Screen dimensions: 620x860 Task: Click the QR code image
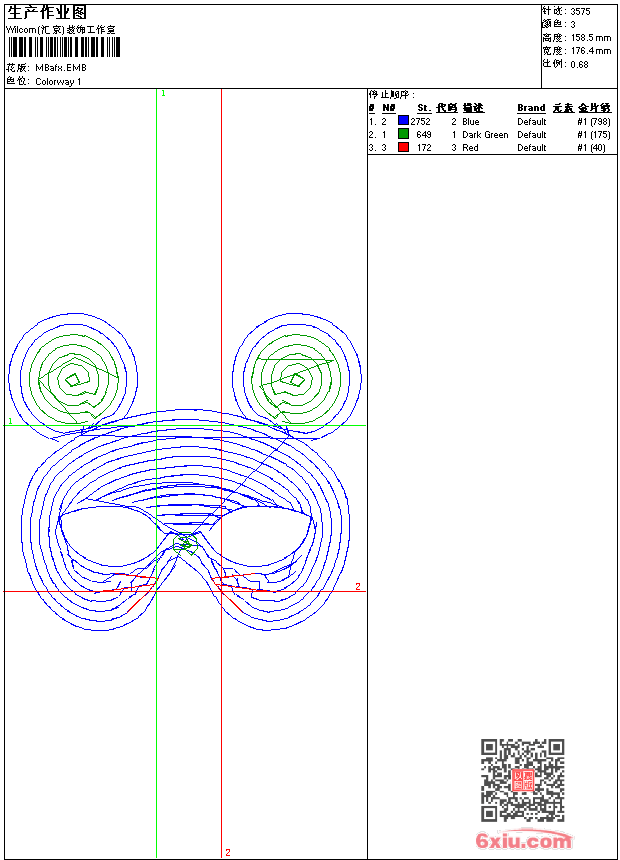[522, 780]
